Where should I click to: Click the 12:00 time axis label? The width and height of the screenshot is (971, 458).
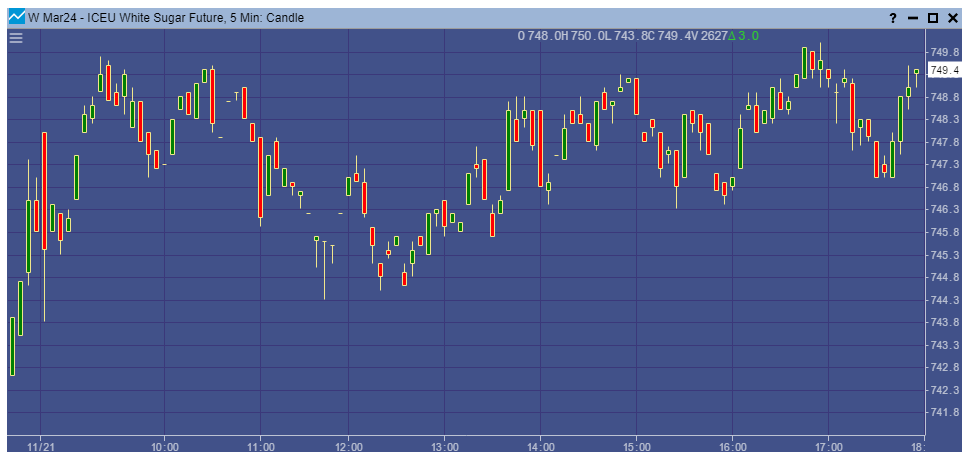point(349,447)
